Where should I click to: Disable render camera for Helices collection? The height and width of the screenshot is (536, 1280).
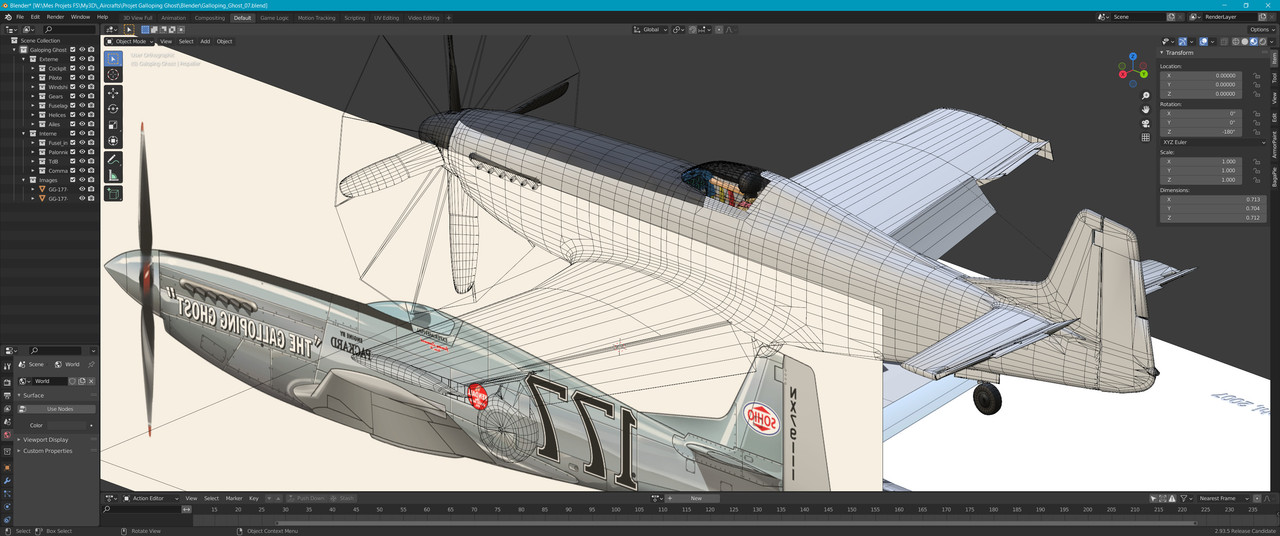click(91, 115)
